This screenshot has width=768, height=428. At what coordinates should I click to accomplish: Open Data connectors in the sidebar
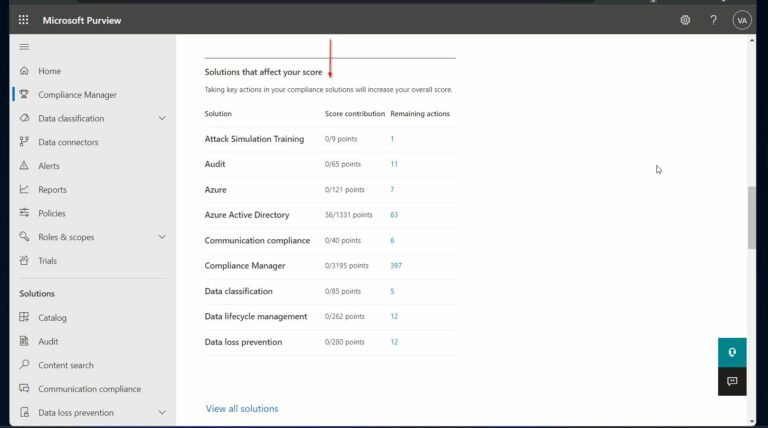click(x=68, y=143)
